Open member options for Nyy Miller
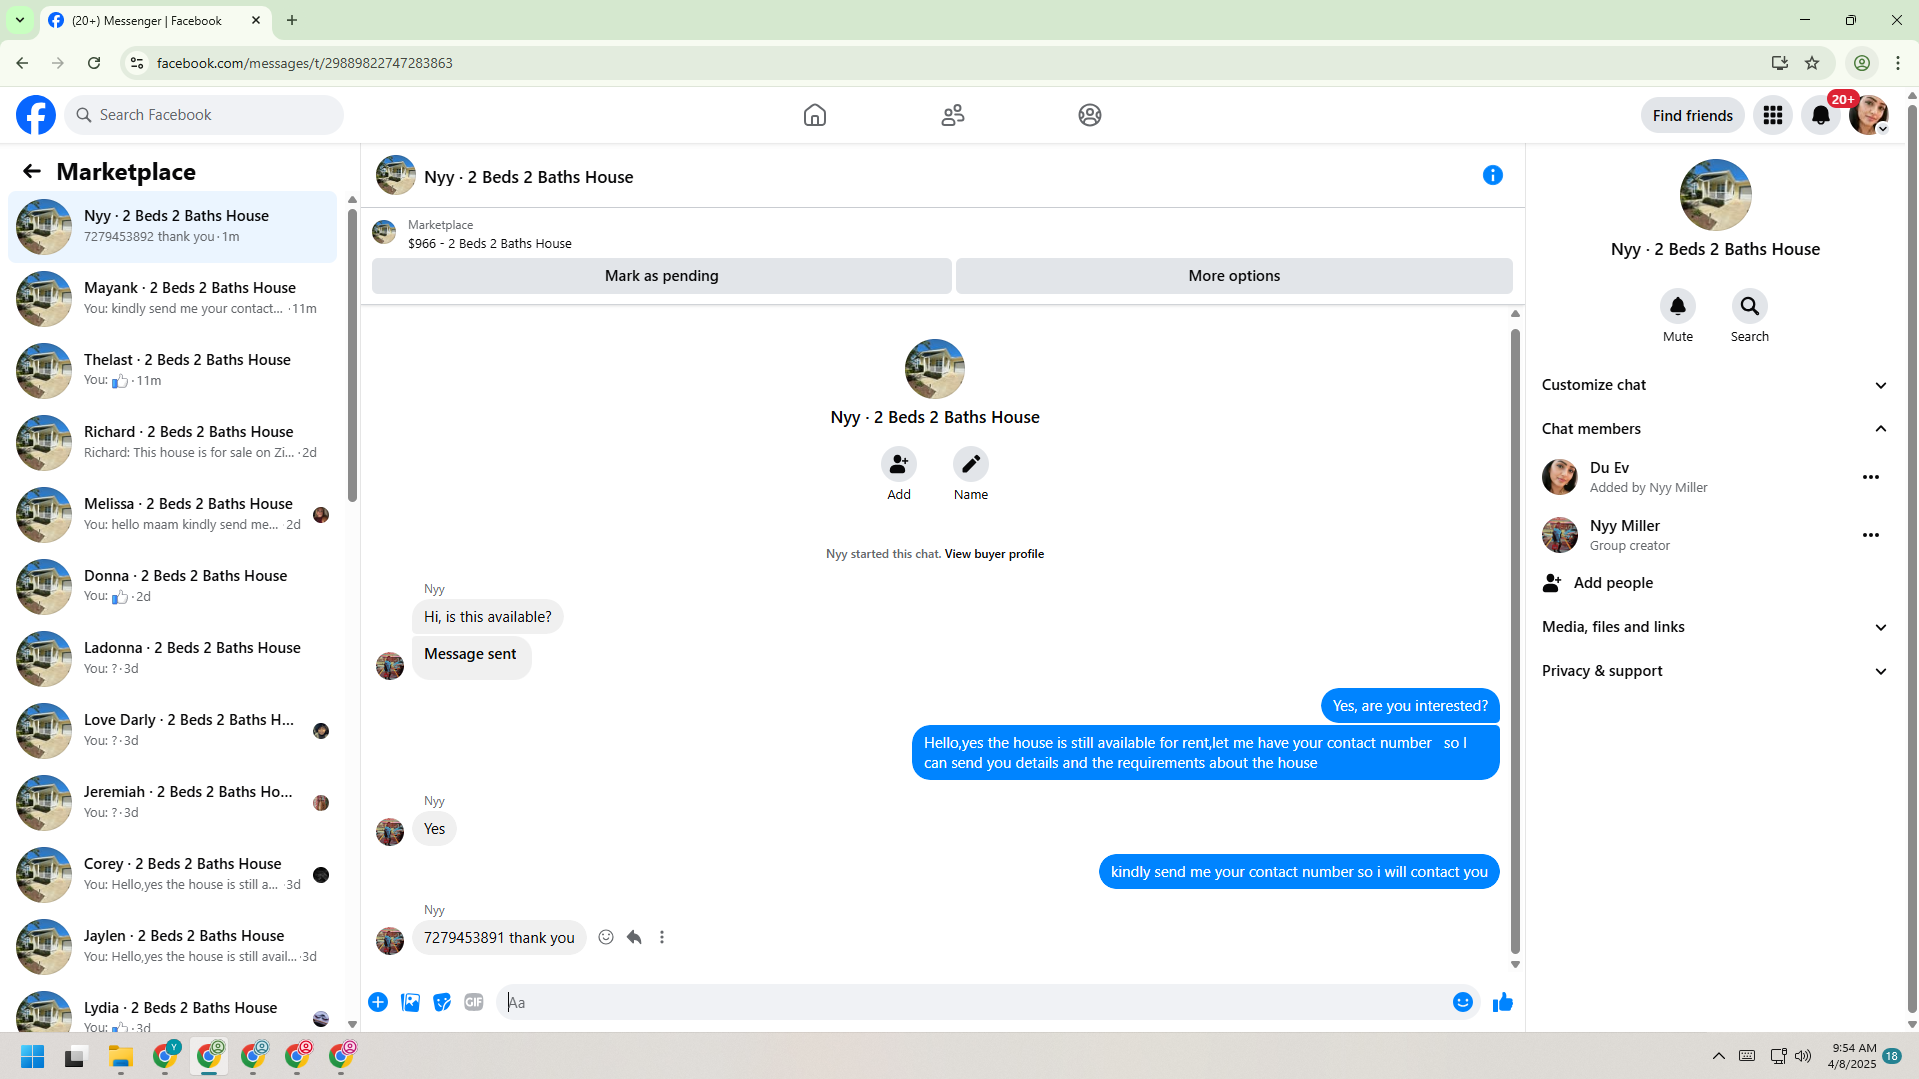 (x=1871, y=535)
